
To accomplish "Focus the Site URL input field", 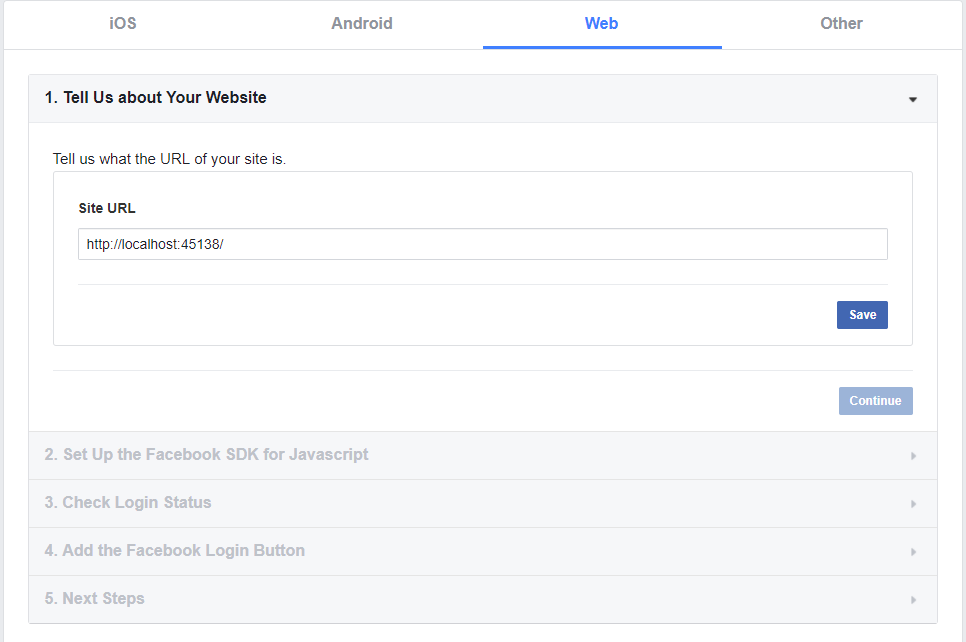I will coord(482,244).
